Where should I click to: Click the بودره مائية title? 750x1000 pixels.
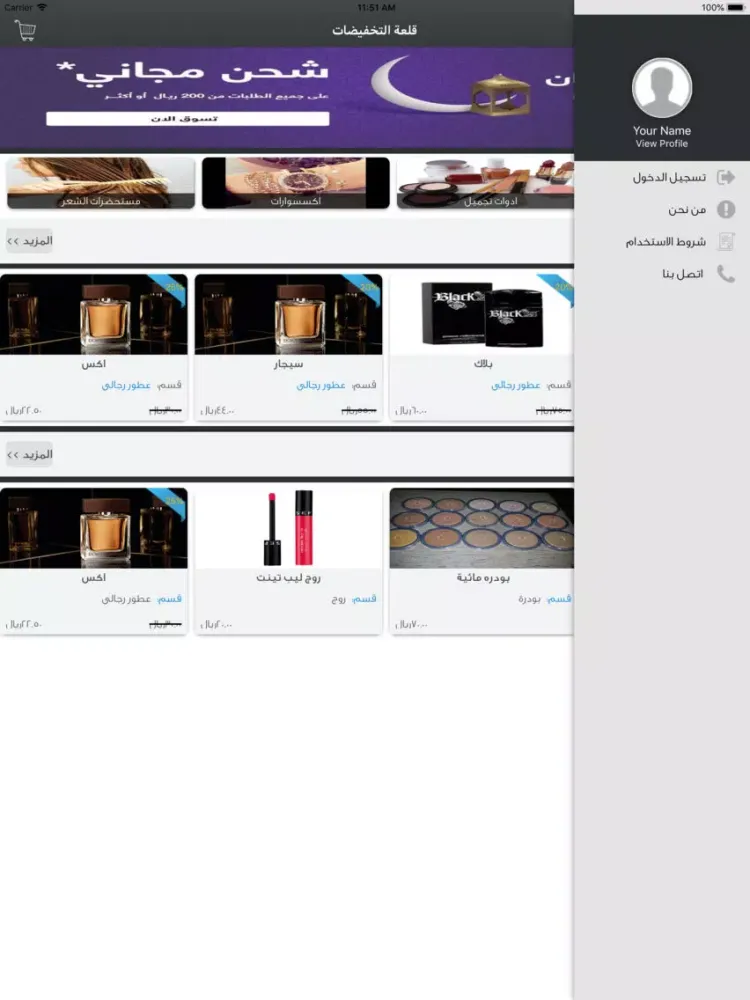coord(483,577)
